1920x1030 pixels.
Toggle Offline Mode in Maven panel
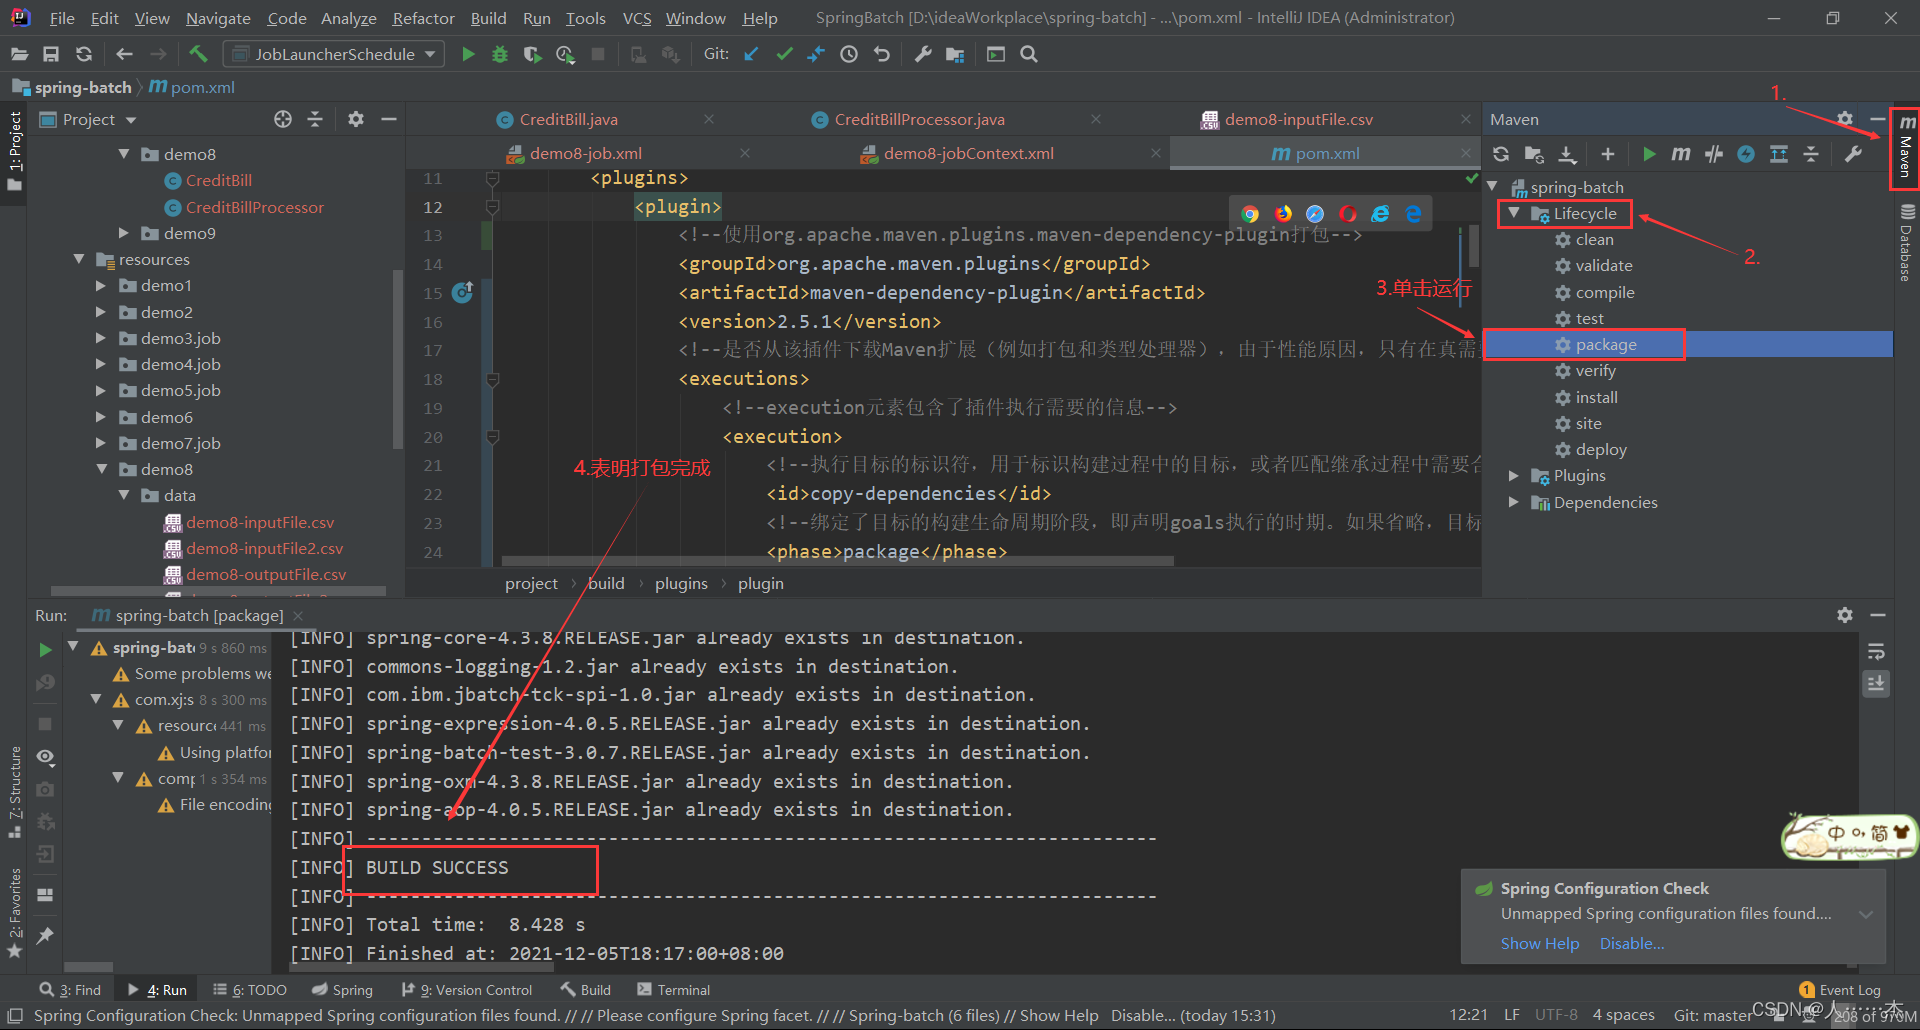[1747, 154]
